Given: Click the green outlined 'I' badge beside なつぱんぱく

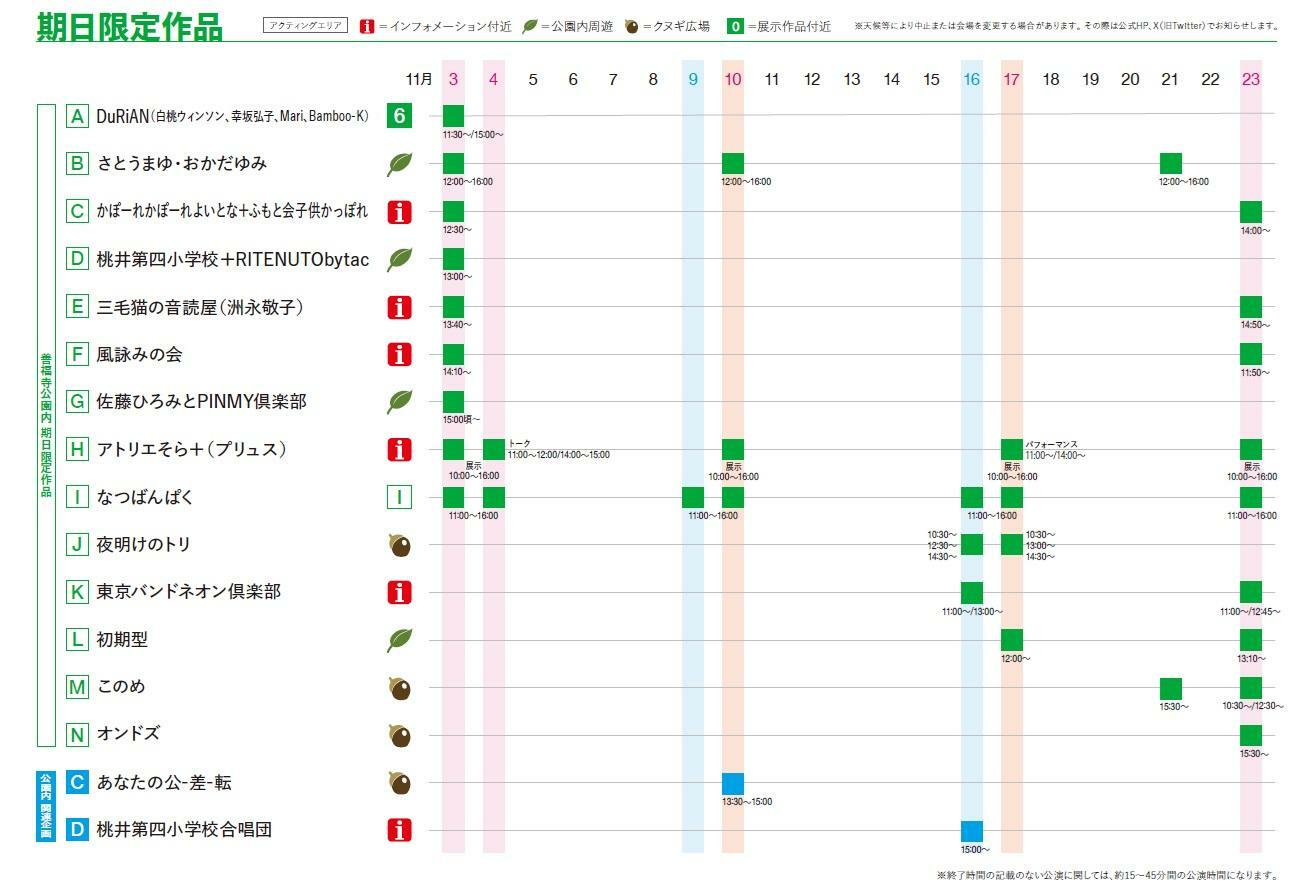Looking at the screenshot, I should [x=399, y=497].
